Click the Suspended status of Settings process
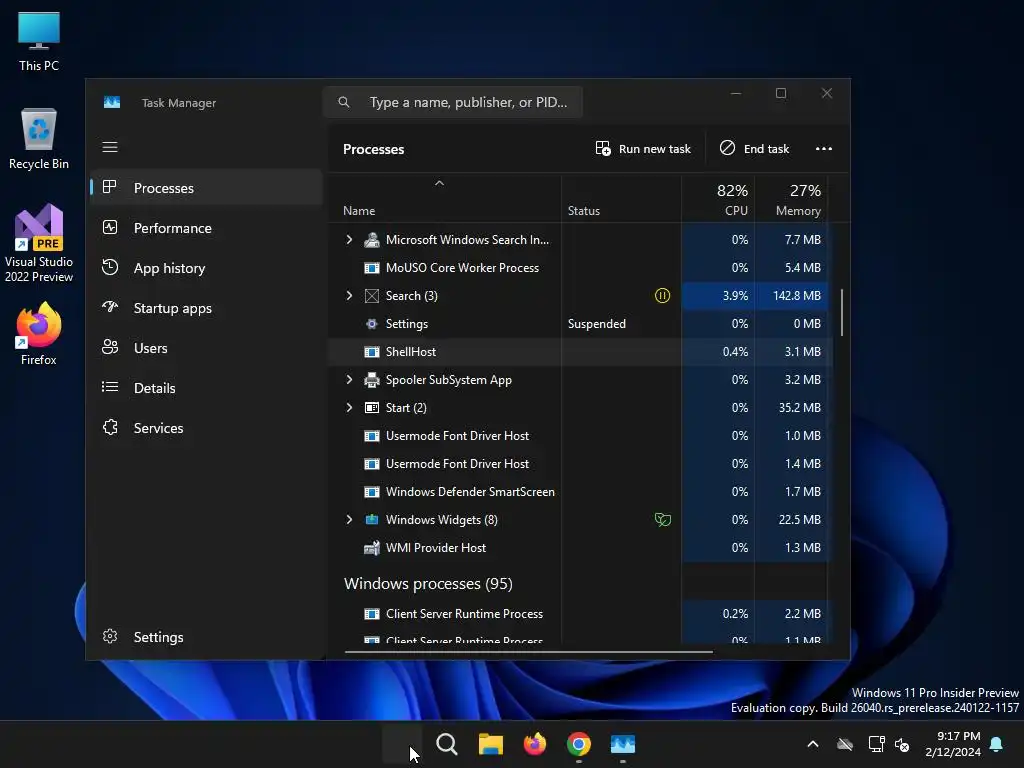The image size is (1024, 768). pyautogui.click(x=596, y=324)
